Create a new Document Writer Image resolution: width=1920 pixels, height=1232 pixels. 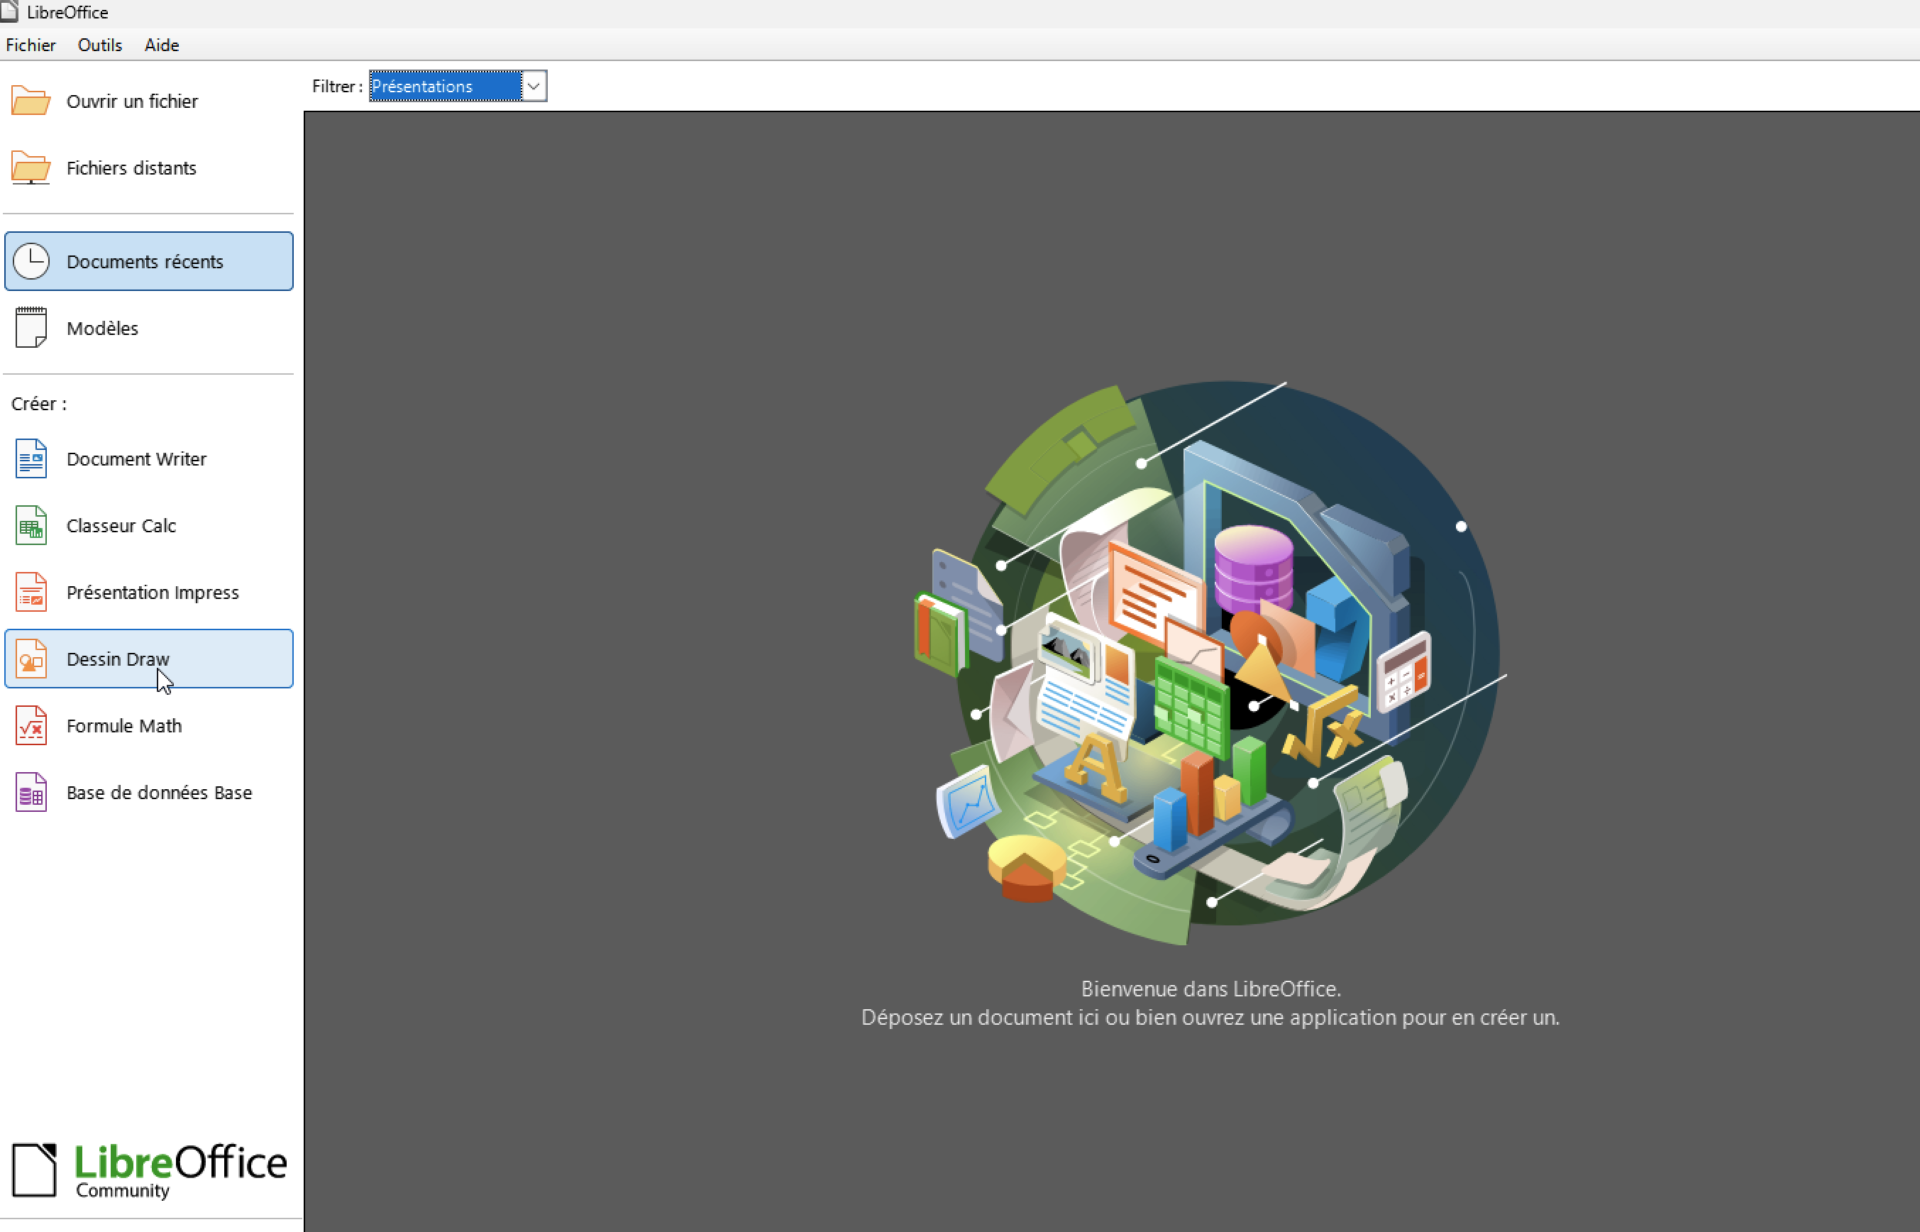149,459
